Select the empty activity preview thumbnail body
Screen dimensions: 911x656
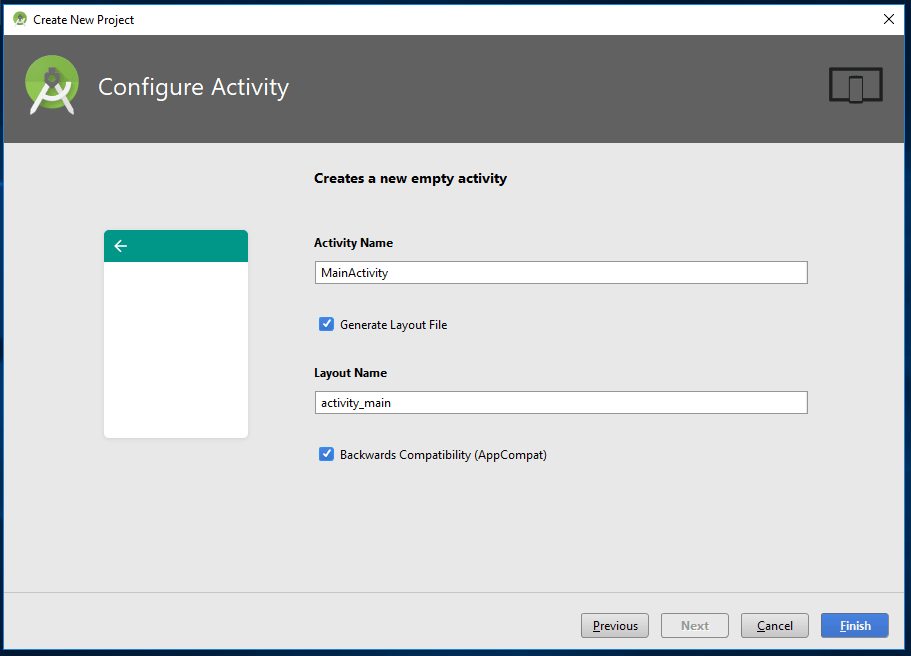click(x=176, y=350)
